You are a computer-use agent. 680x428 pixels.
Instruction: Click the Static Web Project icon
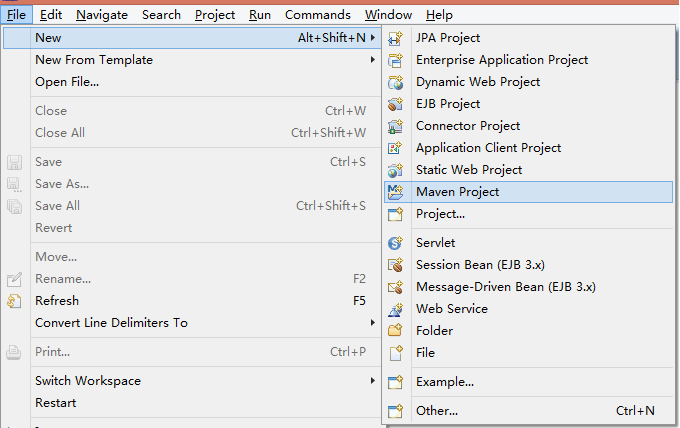pos(395,170)
